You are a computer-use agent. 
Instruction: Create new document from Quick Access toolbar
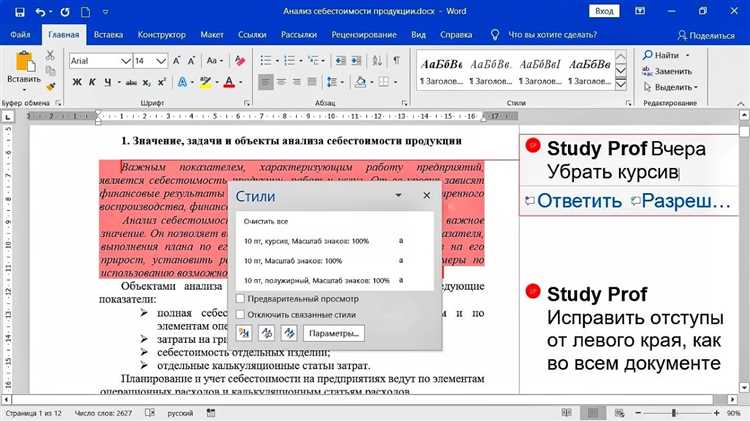(85, 12)
